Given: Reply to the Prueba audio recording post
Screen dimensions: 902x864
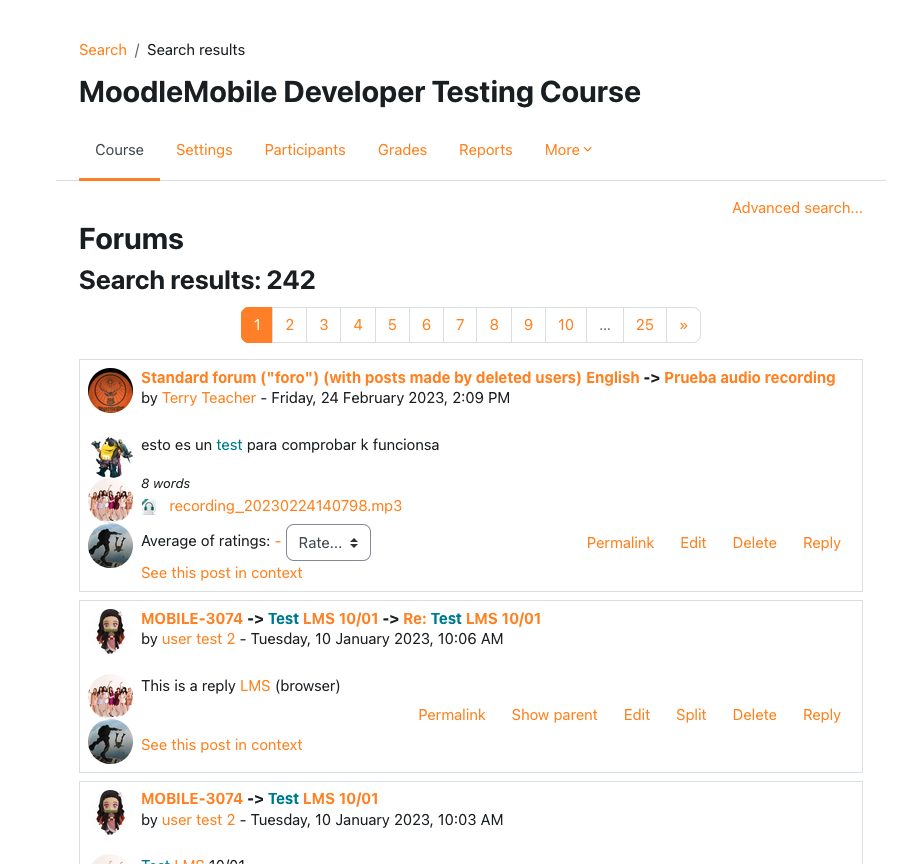Looking at the screenshot, I should pos(822,543).
